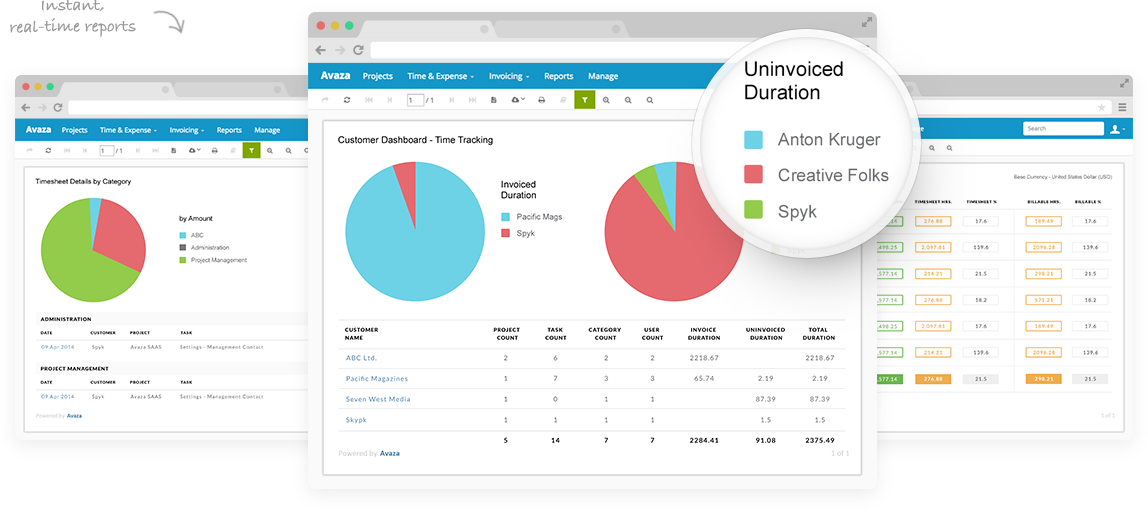Click browser back arrow in center window

[x=320, y=50]
